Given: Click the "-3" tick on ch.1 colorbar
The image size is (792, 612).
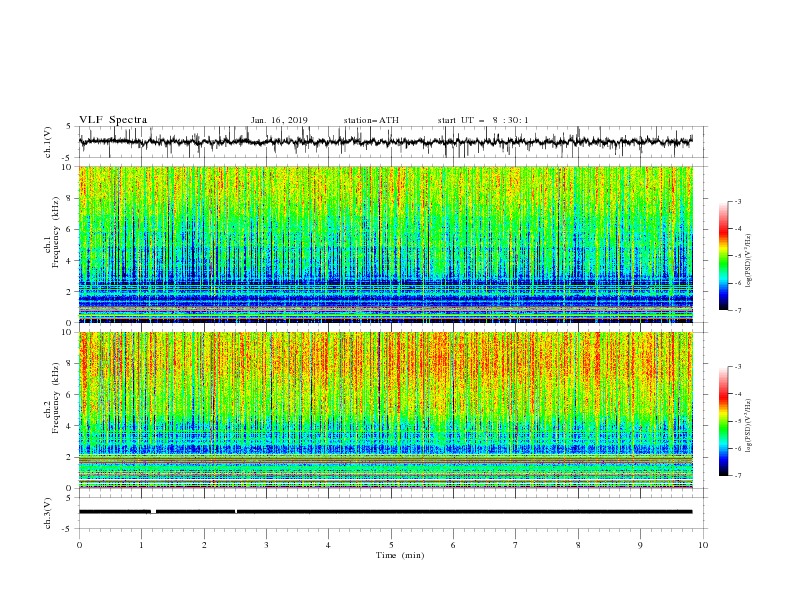Looking at the screenshot, I should (737, 202).
